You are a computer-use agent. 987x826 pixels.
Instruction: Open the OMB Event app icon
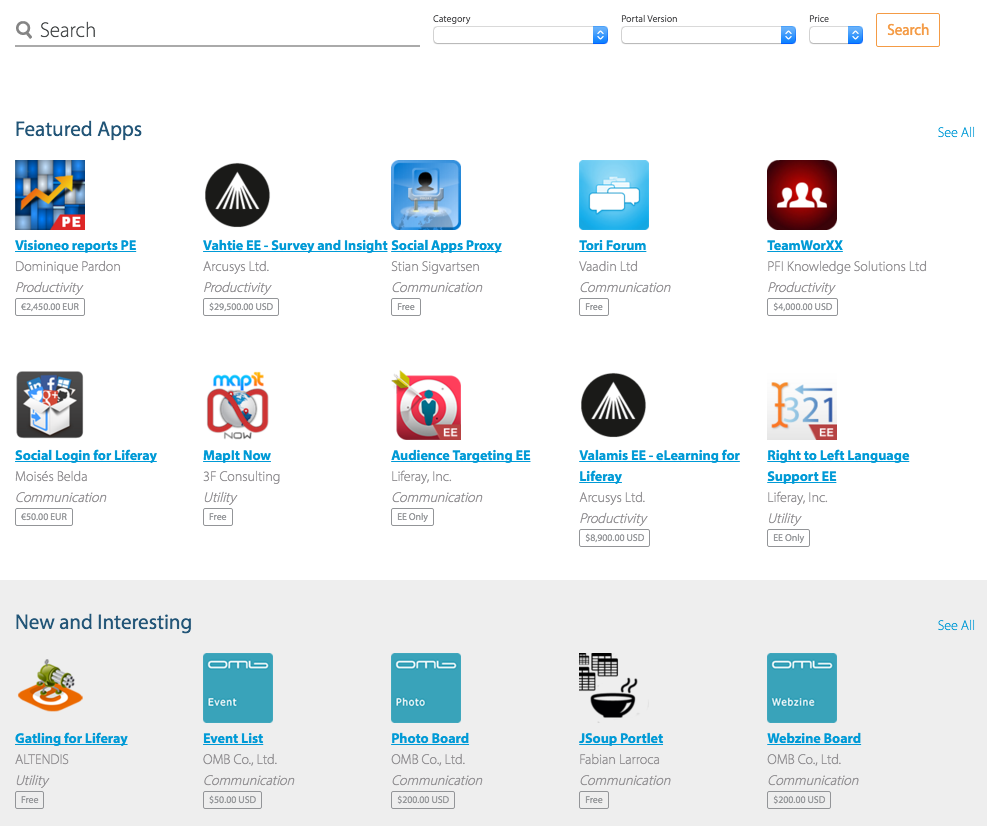coord(237,687)
